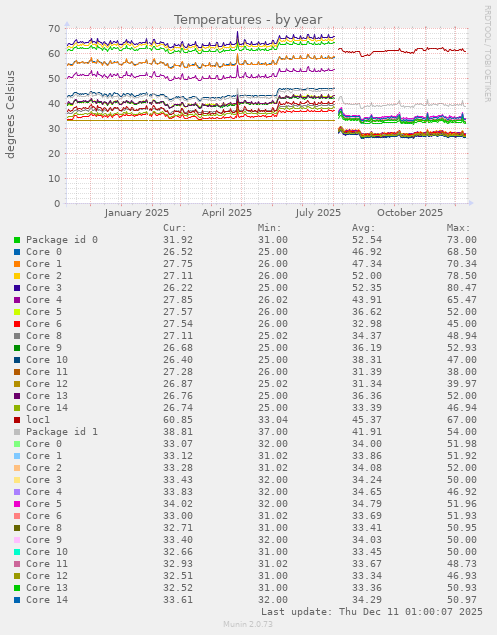
Task: Click the max value 70.34 for Core 1
Action: point(462,264)
